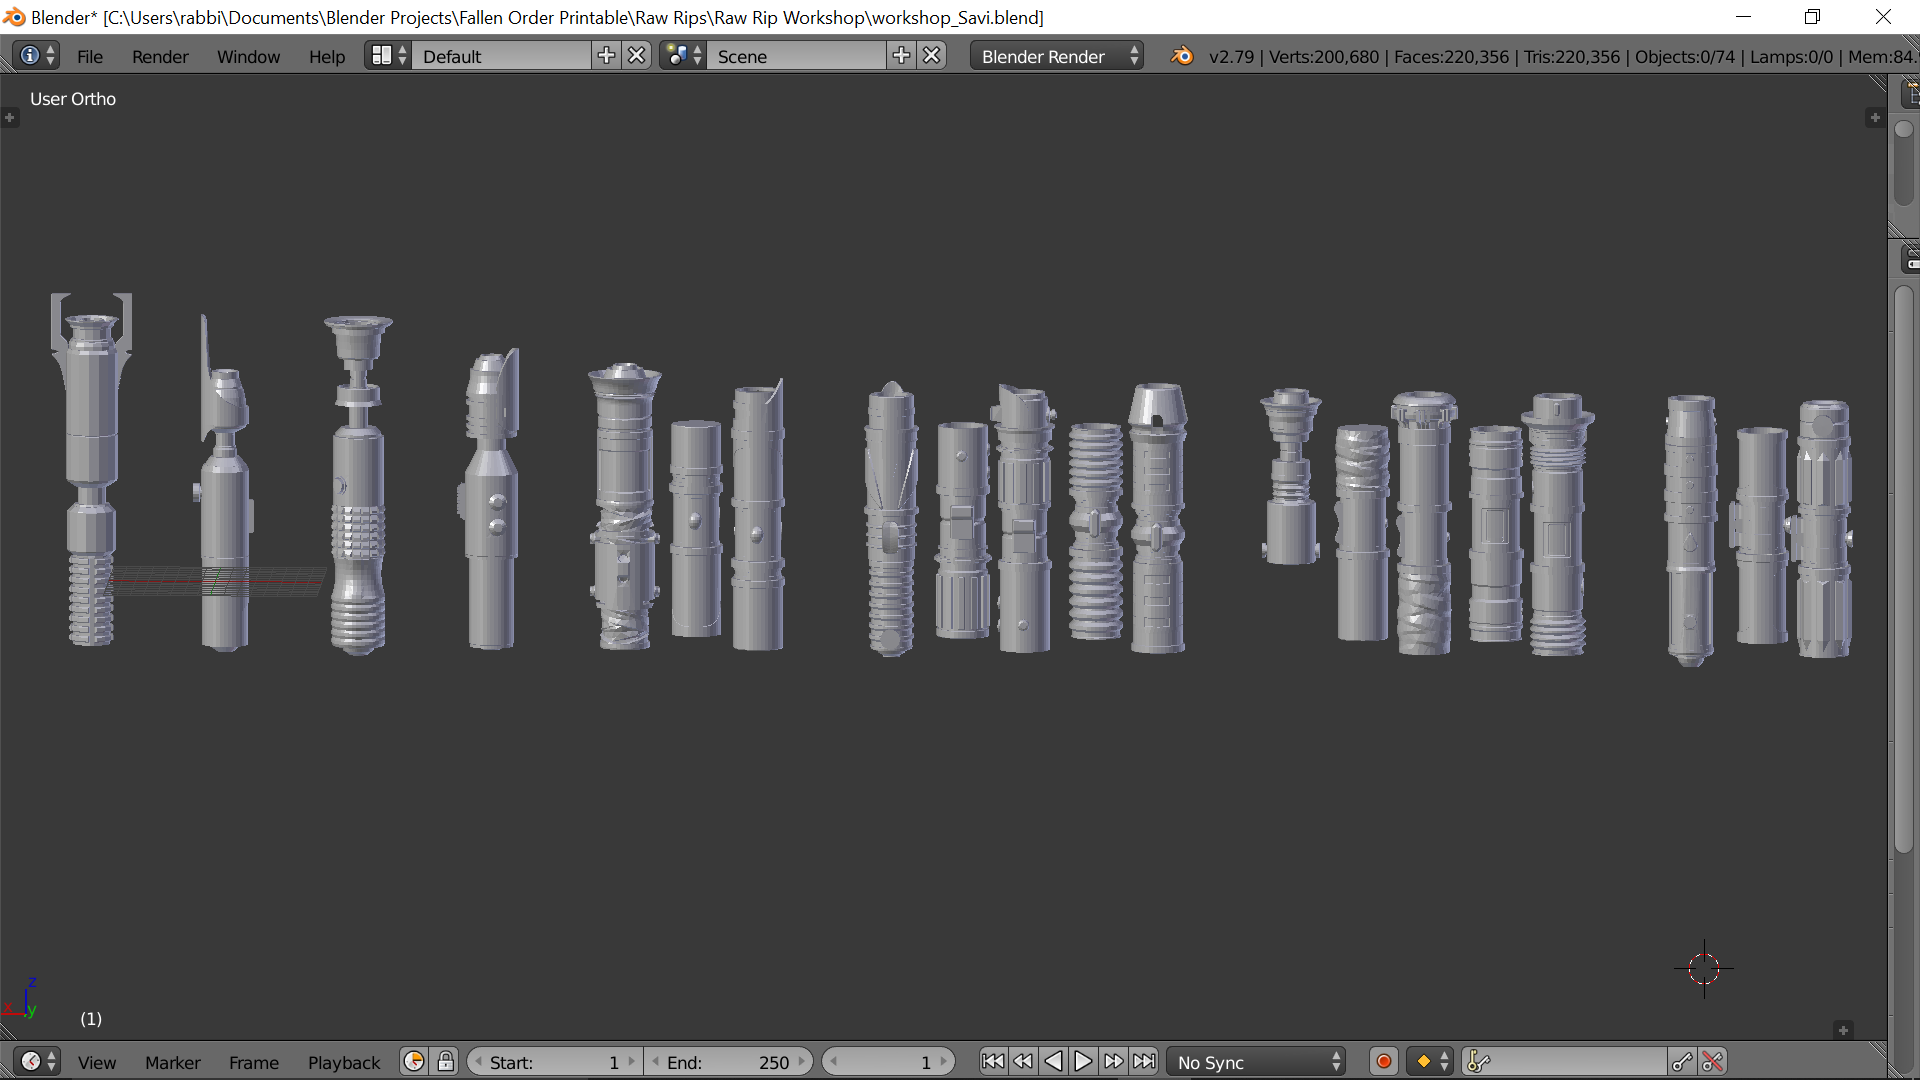Edit the Scene name field
This screenshot has height=1080, width=1920.
[x=797, y=56]
